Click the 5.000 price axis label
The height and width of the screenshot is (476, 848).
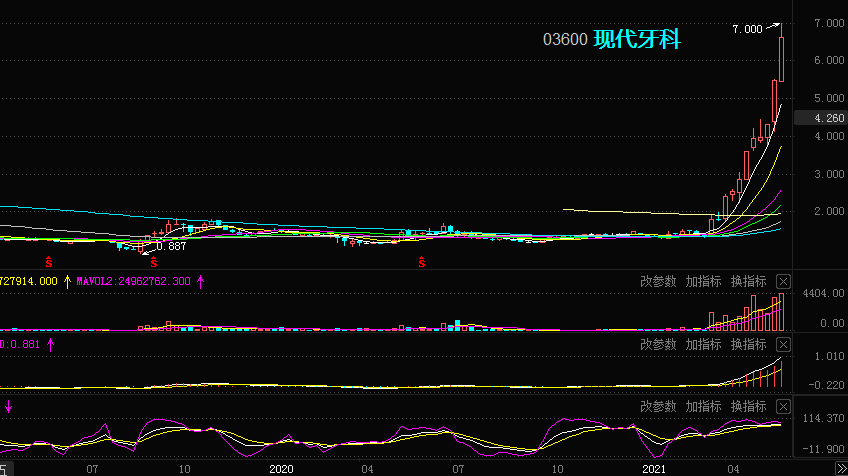[829, 98]
